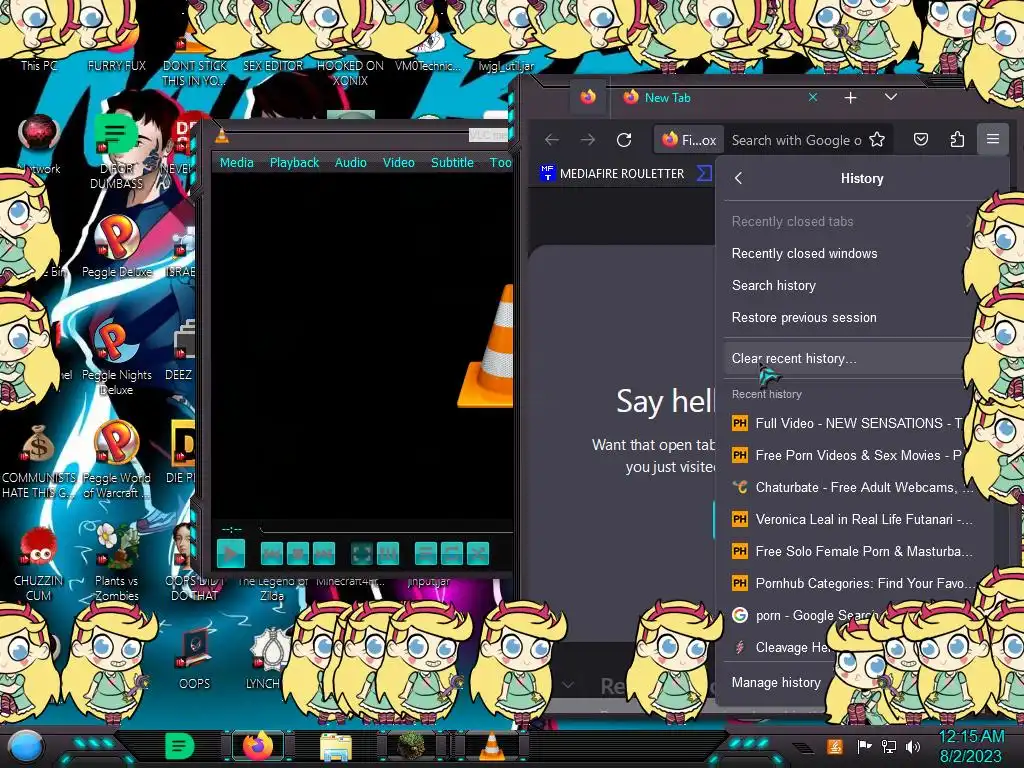Go back with Firefox back arrow
Image resolution: width=1024 pixels, height=768 pixels.
click(x=552, y=140)
